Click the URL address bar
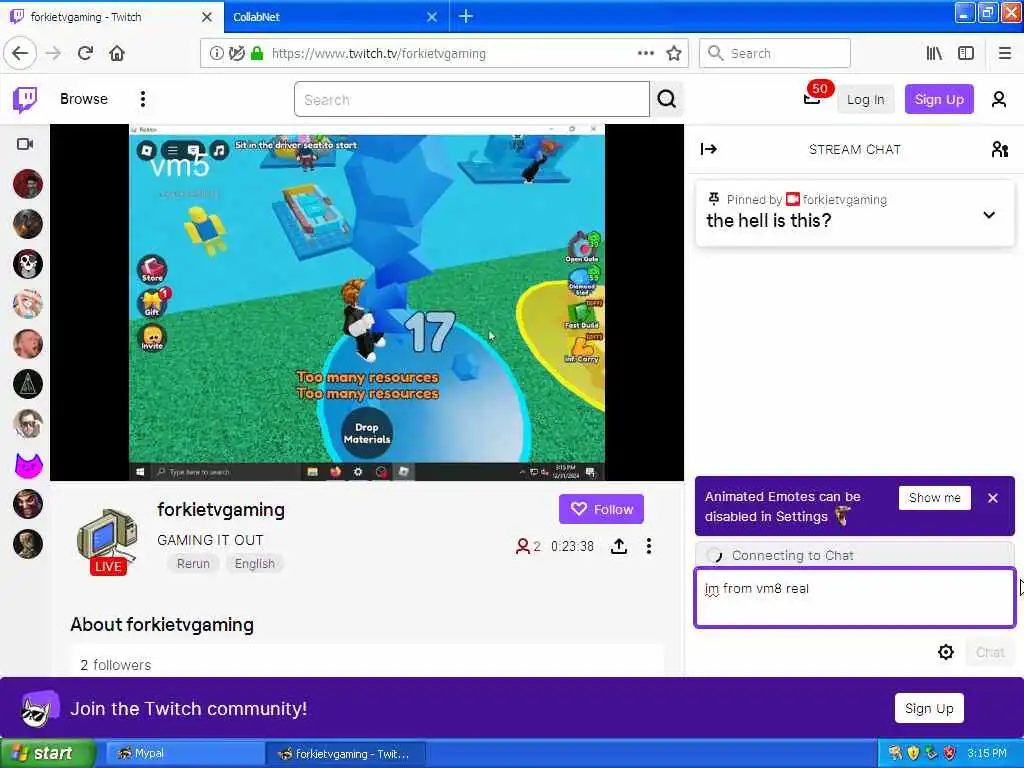This screenshot has height=768, width=1024. click(444, 53)
